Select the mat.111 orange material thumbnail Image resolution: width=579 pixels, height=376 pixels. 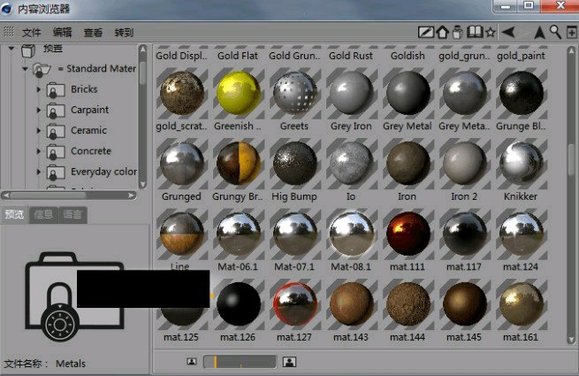click(x=408, y=234)
